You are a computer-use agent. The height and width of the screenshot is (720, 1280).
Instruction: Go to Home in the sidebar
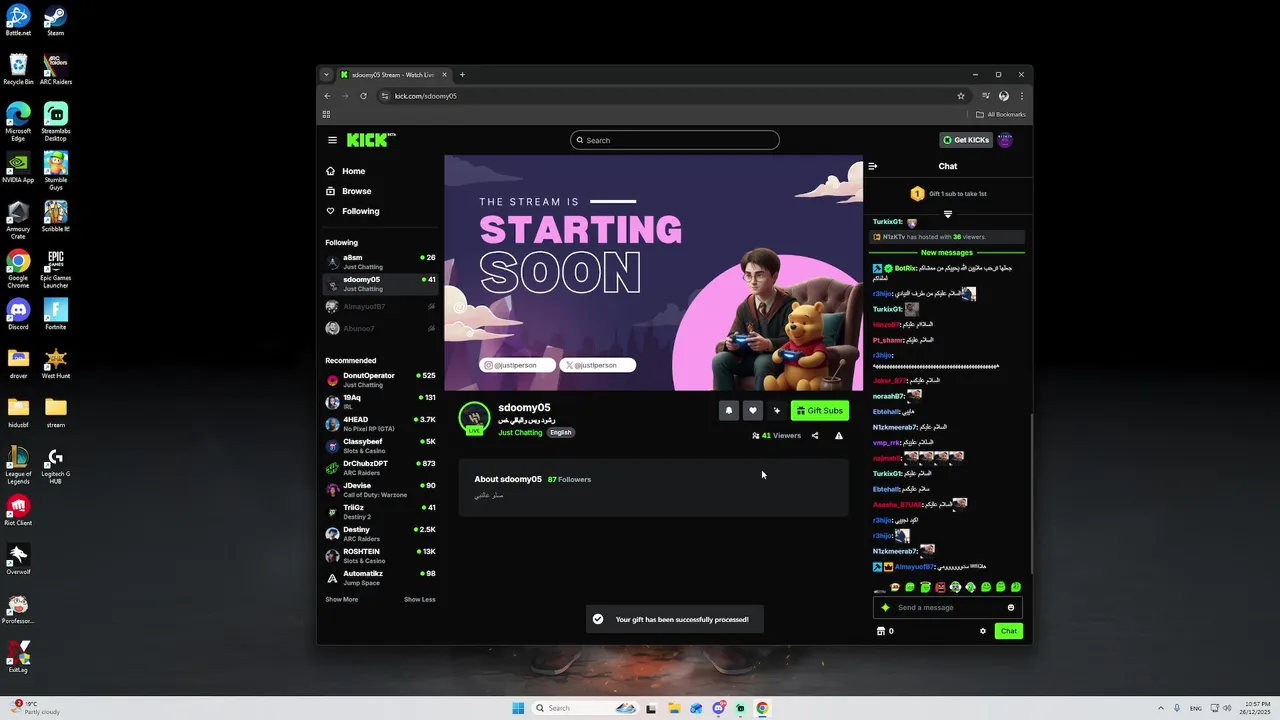(345, 171)
